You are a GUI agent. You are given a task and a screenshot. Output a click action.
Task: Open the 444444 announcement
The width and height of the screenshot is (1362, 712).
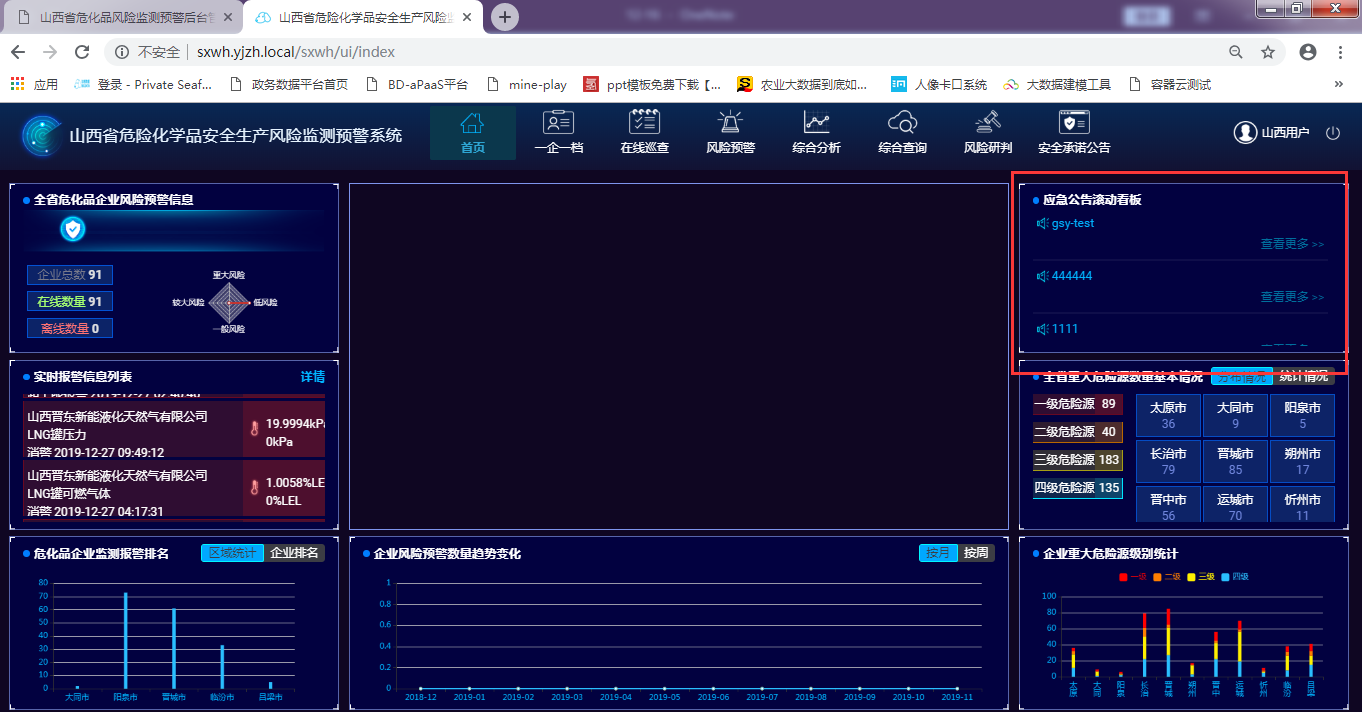pyautogui.click(x=1072, y=276)
